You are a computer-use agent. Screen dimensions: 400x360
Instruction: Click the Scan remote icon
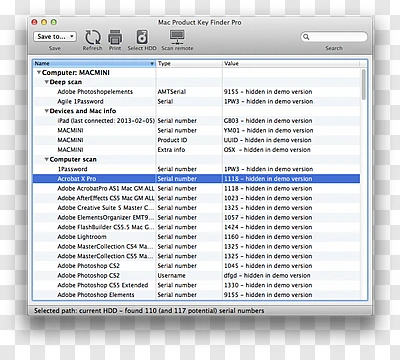pos(177,37)
